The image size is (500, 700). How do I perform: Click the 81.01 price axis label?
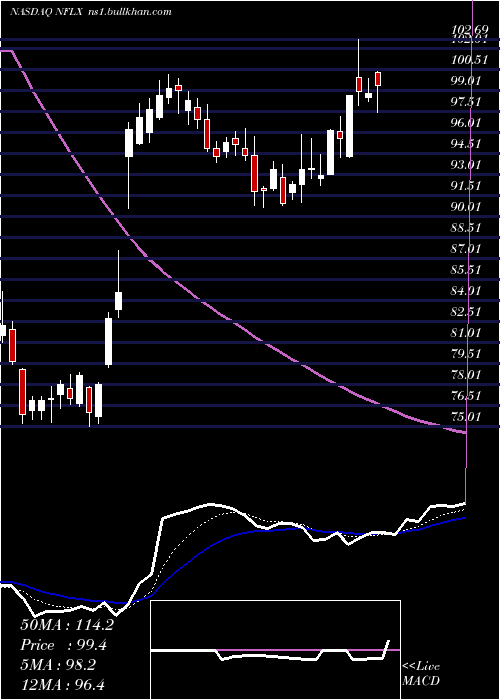point(467,333)
